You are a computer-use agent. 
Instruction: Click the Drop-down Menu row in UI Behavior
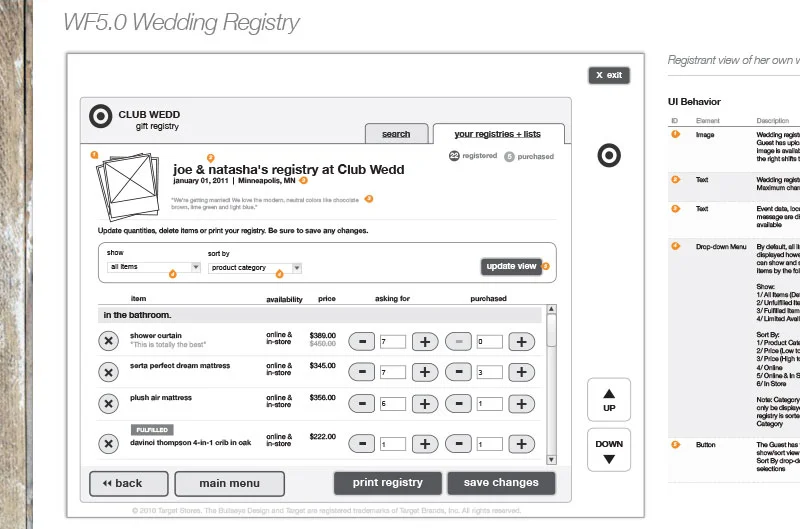(734, 337)
